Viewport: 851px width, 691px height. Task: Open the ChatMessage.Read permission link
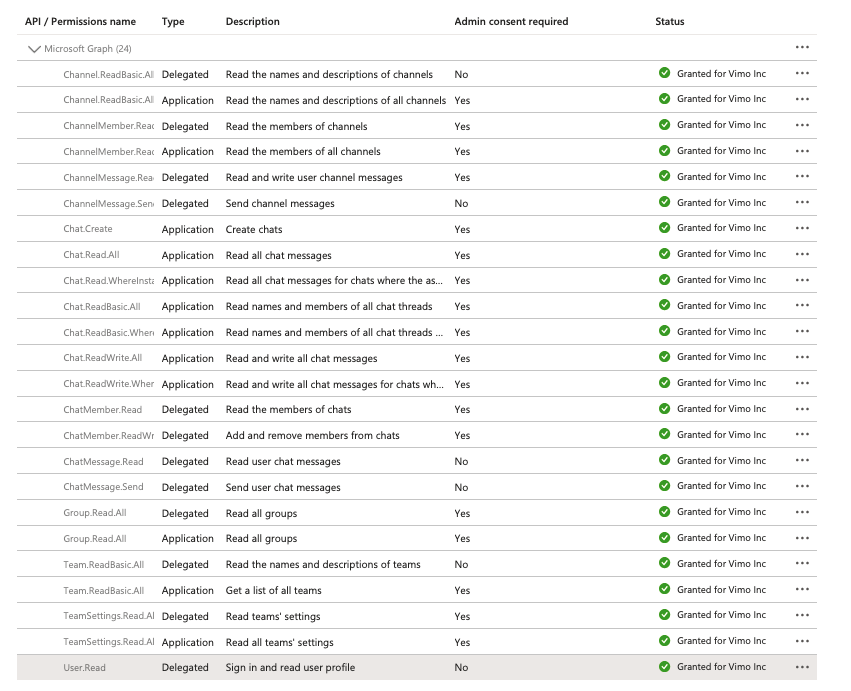click(103, 462)
